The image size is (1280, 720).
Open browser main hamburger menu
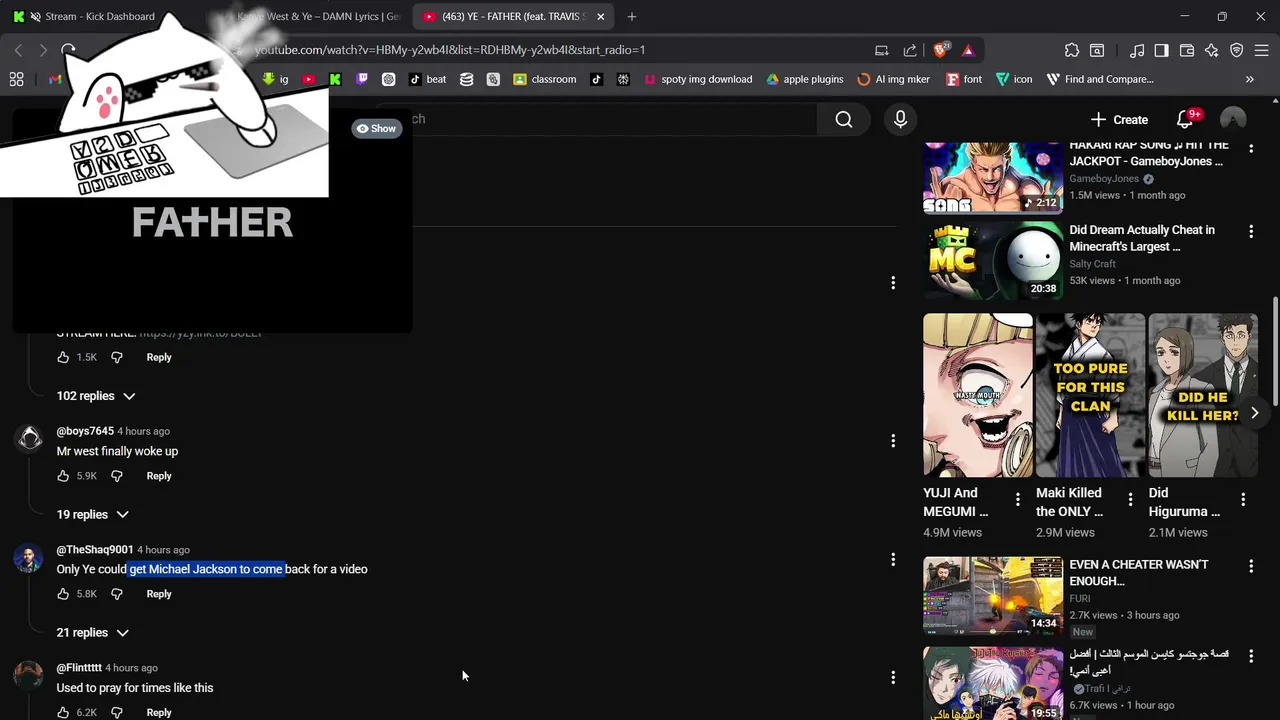(x=1262, y=50)
